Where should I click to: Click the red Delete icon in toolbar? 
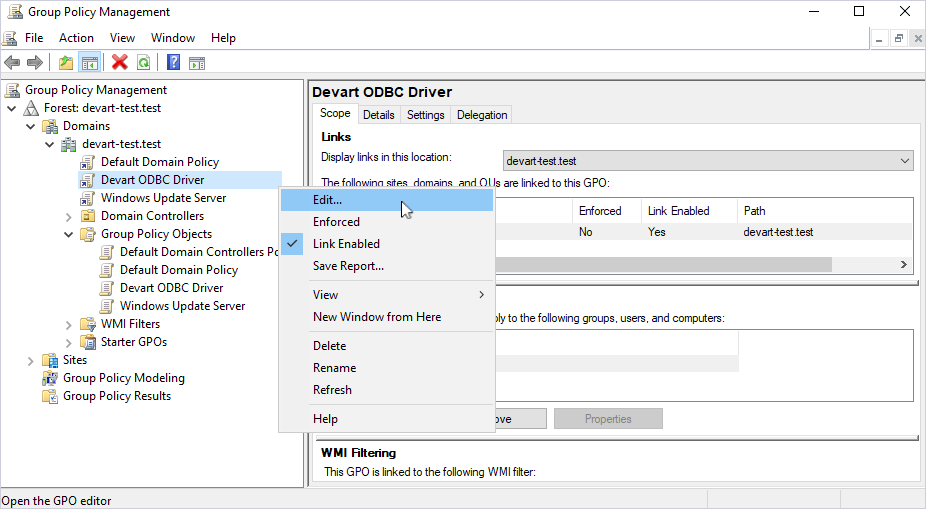click(x=120, y=63)
